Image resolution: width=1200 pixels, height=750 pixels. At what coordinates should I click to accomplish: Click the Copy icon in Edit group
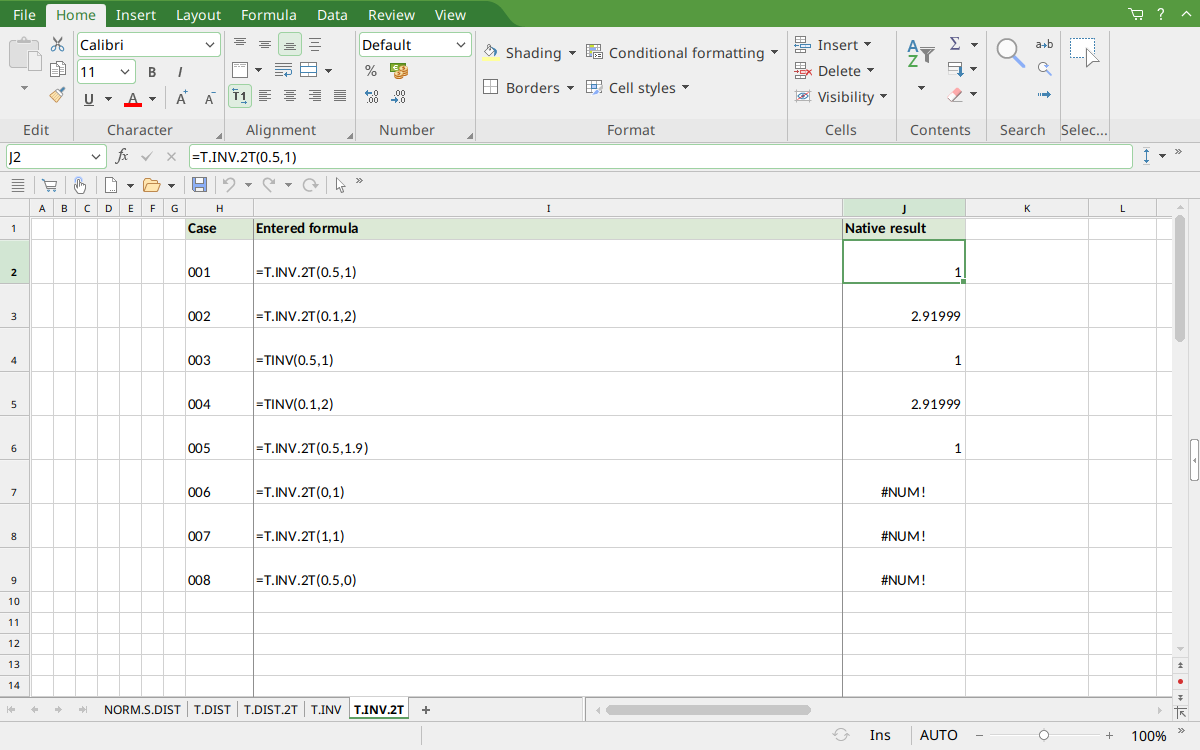[x=57, y=70]
